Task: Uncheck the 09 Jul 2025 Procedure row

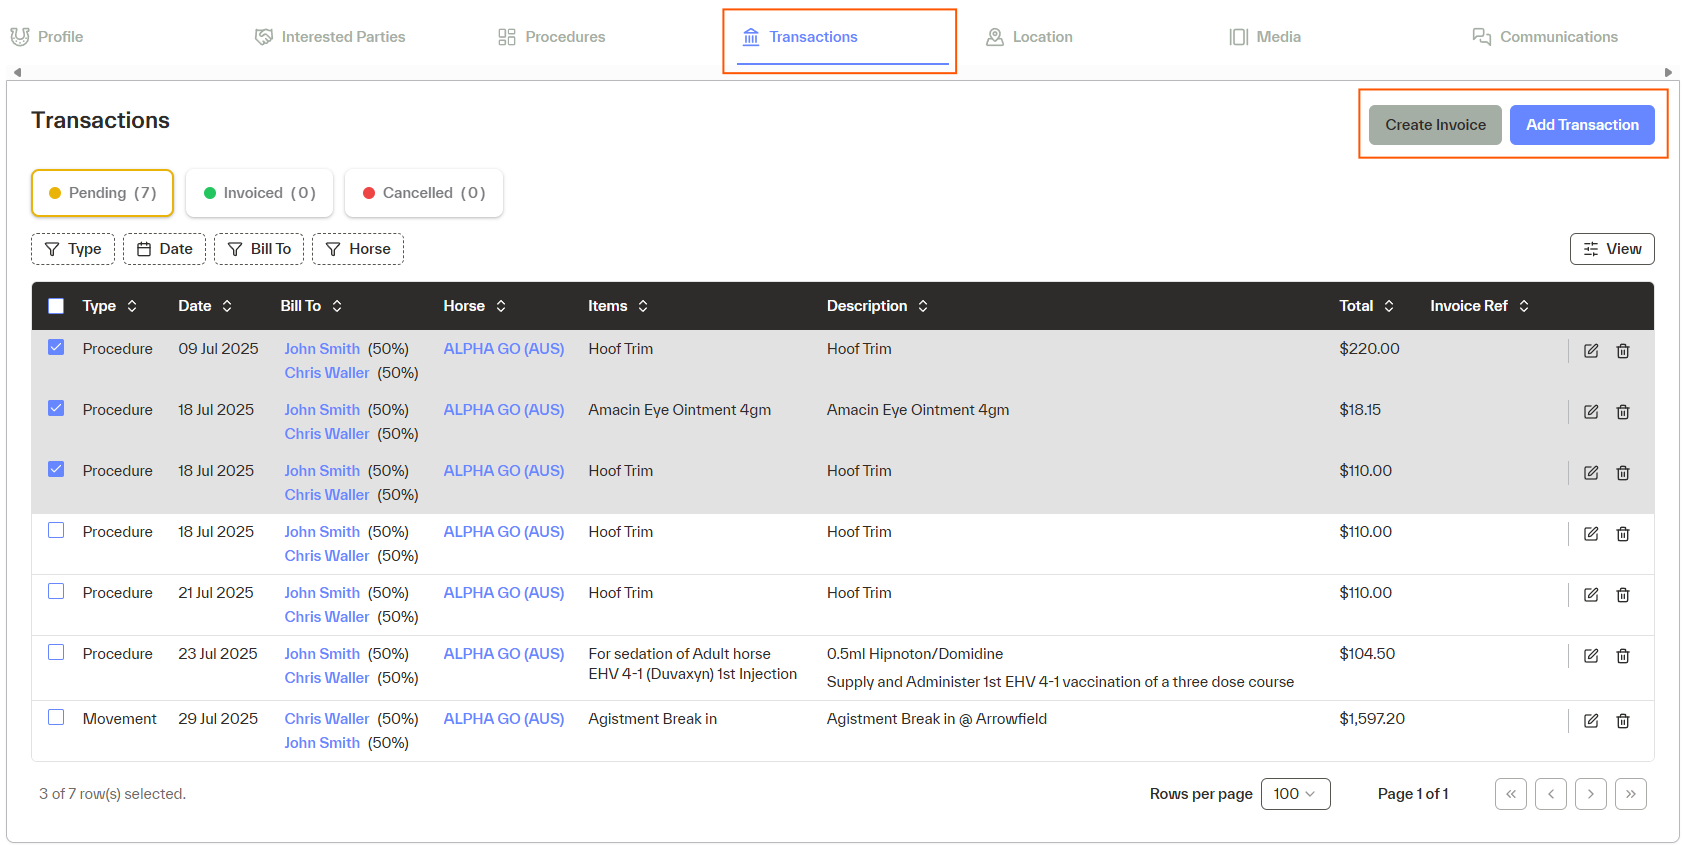Action: click(56, 348)
